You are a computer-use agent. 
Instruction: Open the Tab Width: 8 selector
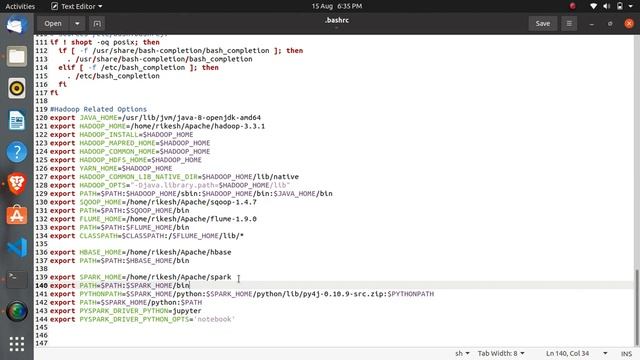pyautogui.click(x=501, y=353)
